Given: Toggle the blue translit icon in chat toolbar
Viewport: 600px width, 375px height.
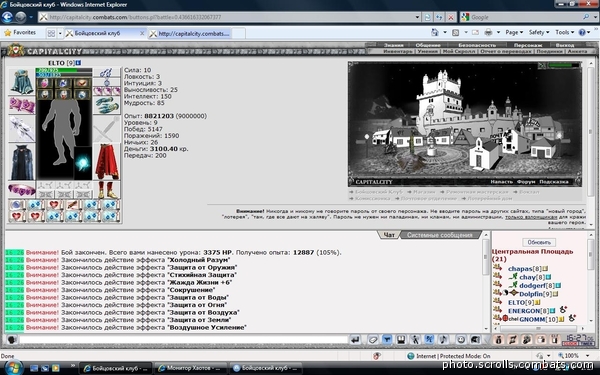Looking at the screenshot, I should point(429,340).
